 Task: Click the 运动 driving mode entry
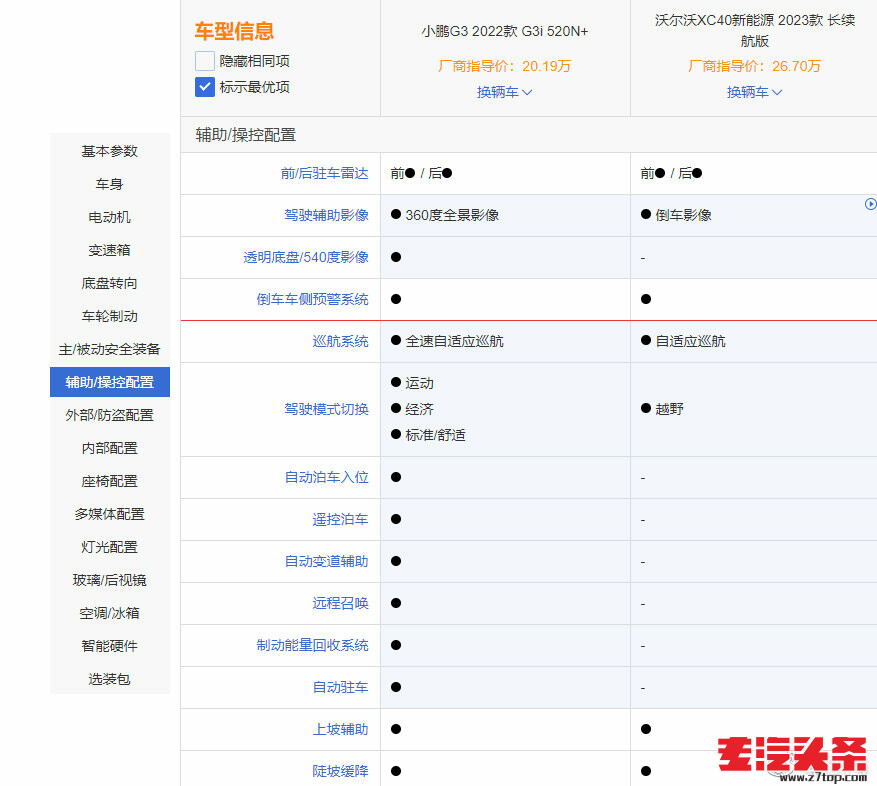click(413, 383)
